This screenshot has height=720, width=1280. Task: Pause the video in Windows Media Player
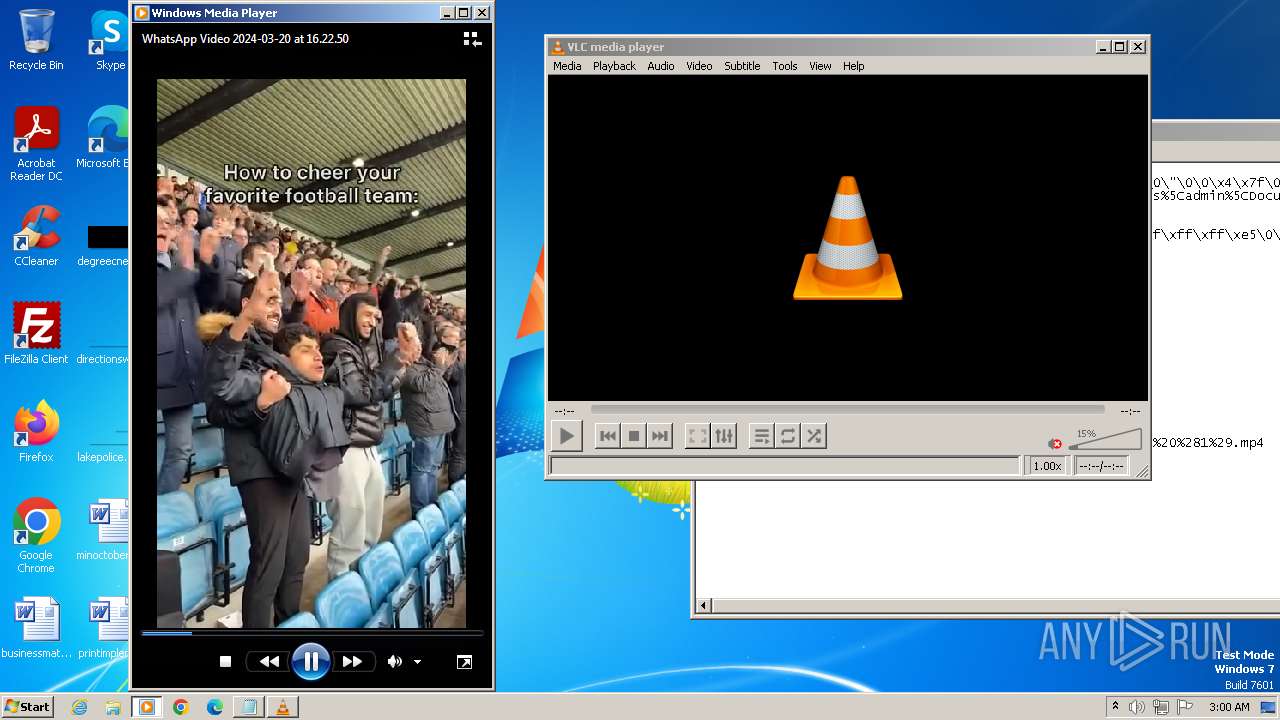pos(311,661)
